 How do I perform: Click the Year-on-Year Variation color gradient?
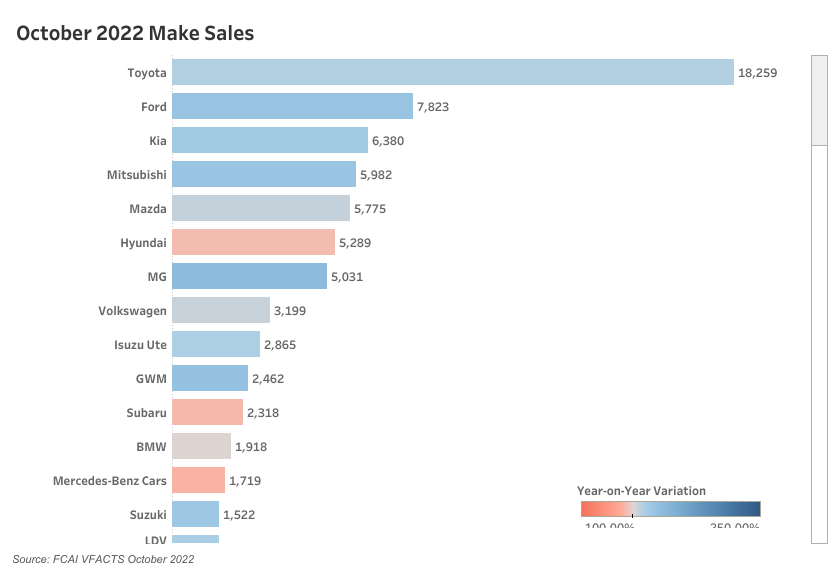click(x=670, y=508)
